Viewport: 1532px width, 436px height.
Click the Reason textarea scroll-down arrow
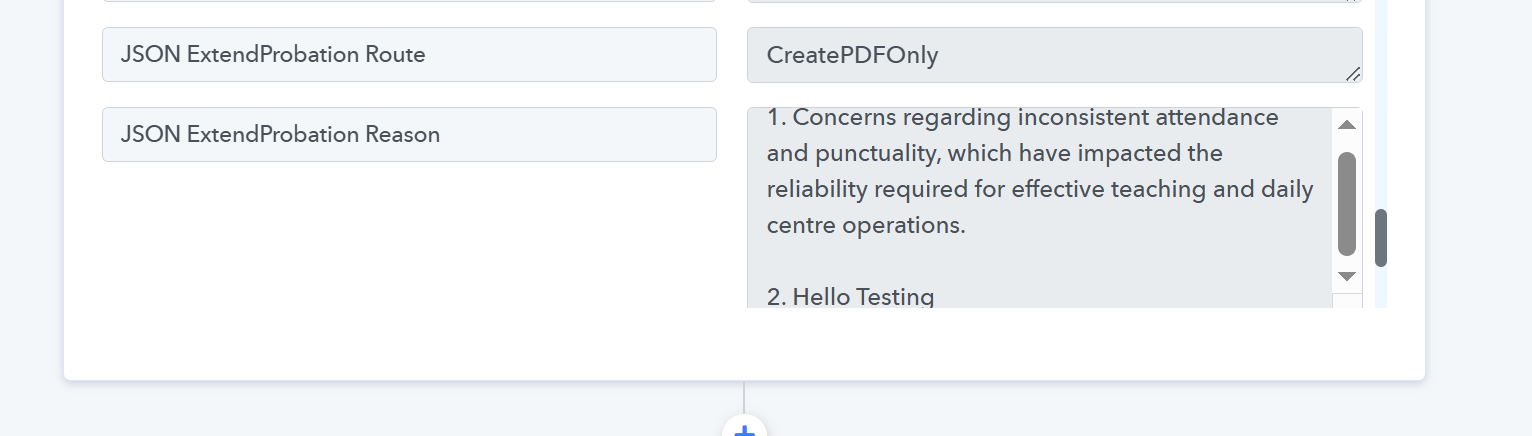1346,276
